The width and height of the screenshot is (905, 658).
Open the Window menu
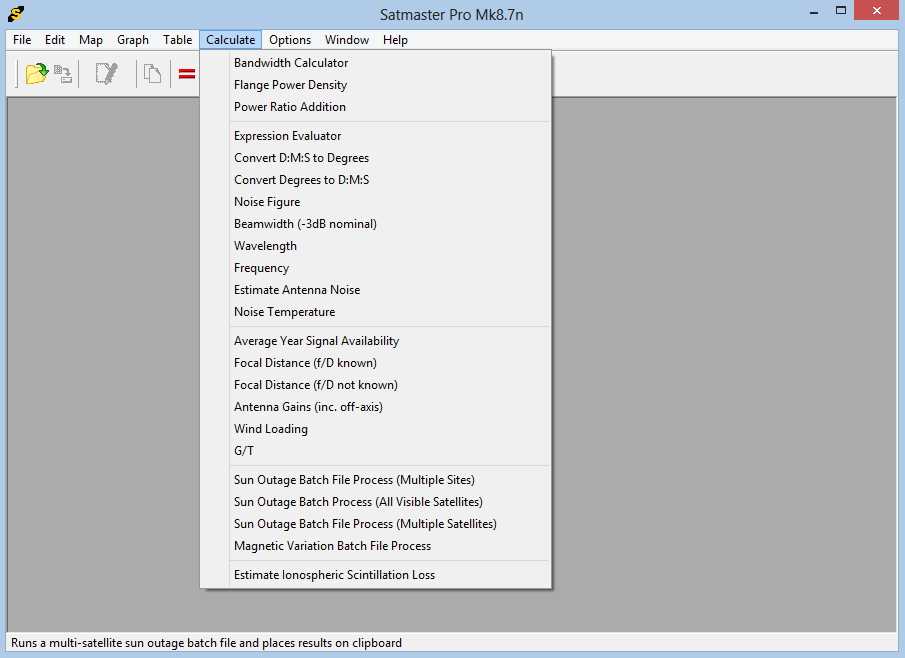(x=347, y=40)
